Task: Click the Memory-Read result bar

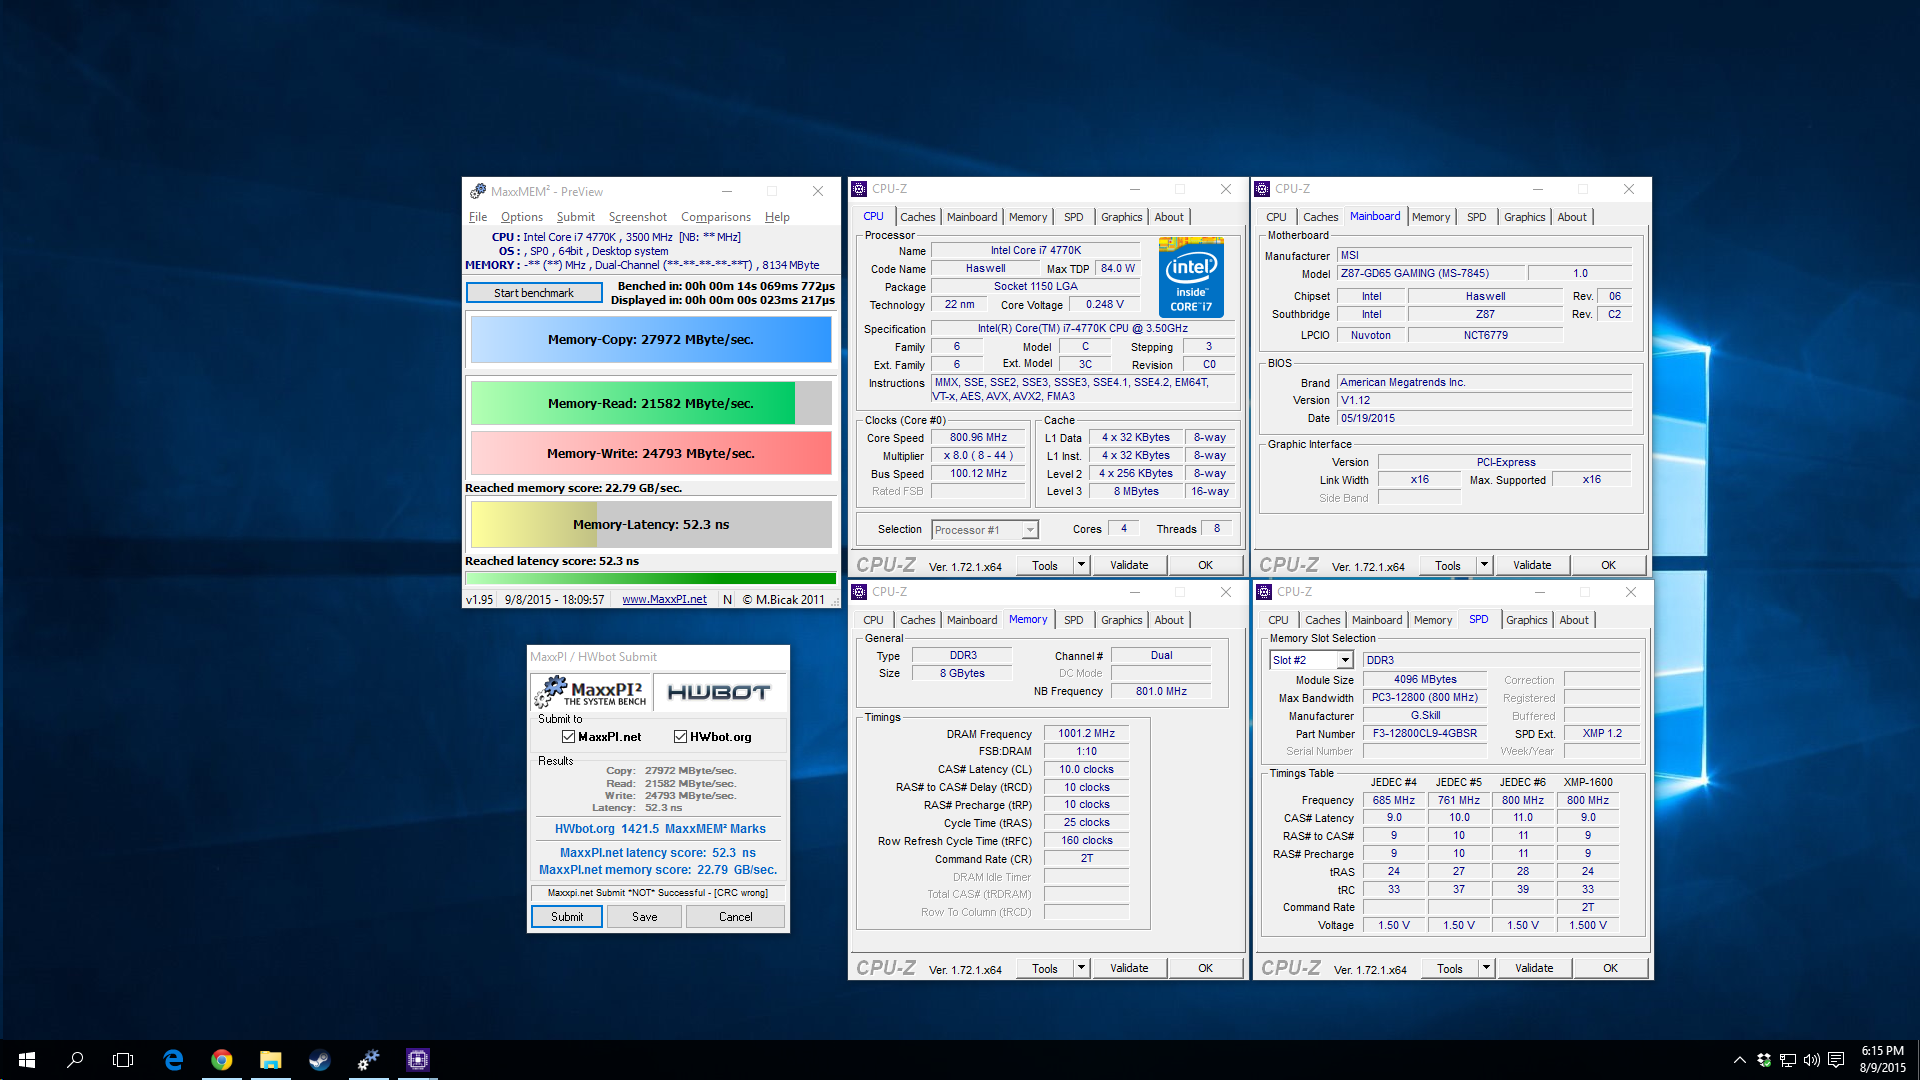Action: pos(651,403)
